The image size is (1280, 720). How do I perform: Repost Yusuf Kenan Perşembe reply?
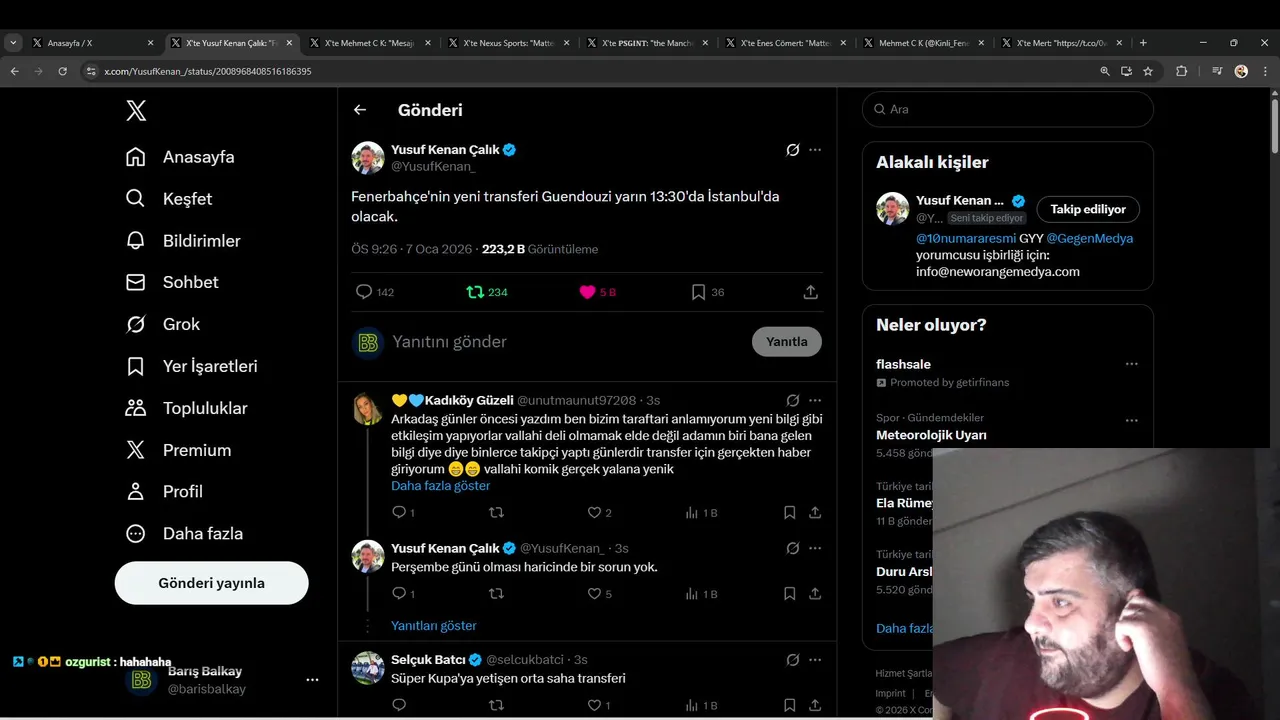pyautogui.click(x=496, y=594)
